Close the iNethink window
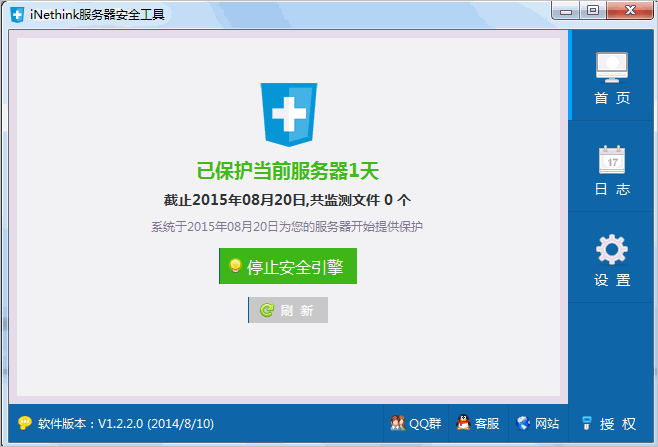This screenshot has width=658, height=447. click(x=630, y=11)
